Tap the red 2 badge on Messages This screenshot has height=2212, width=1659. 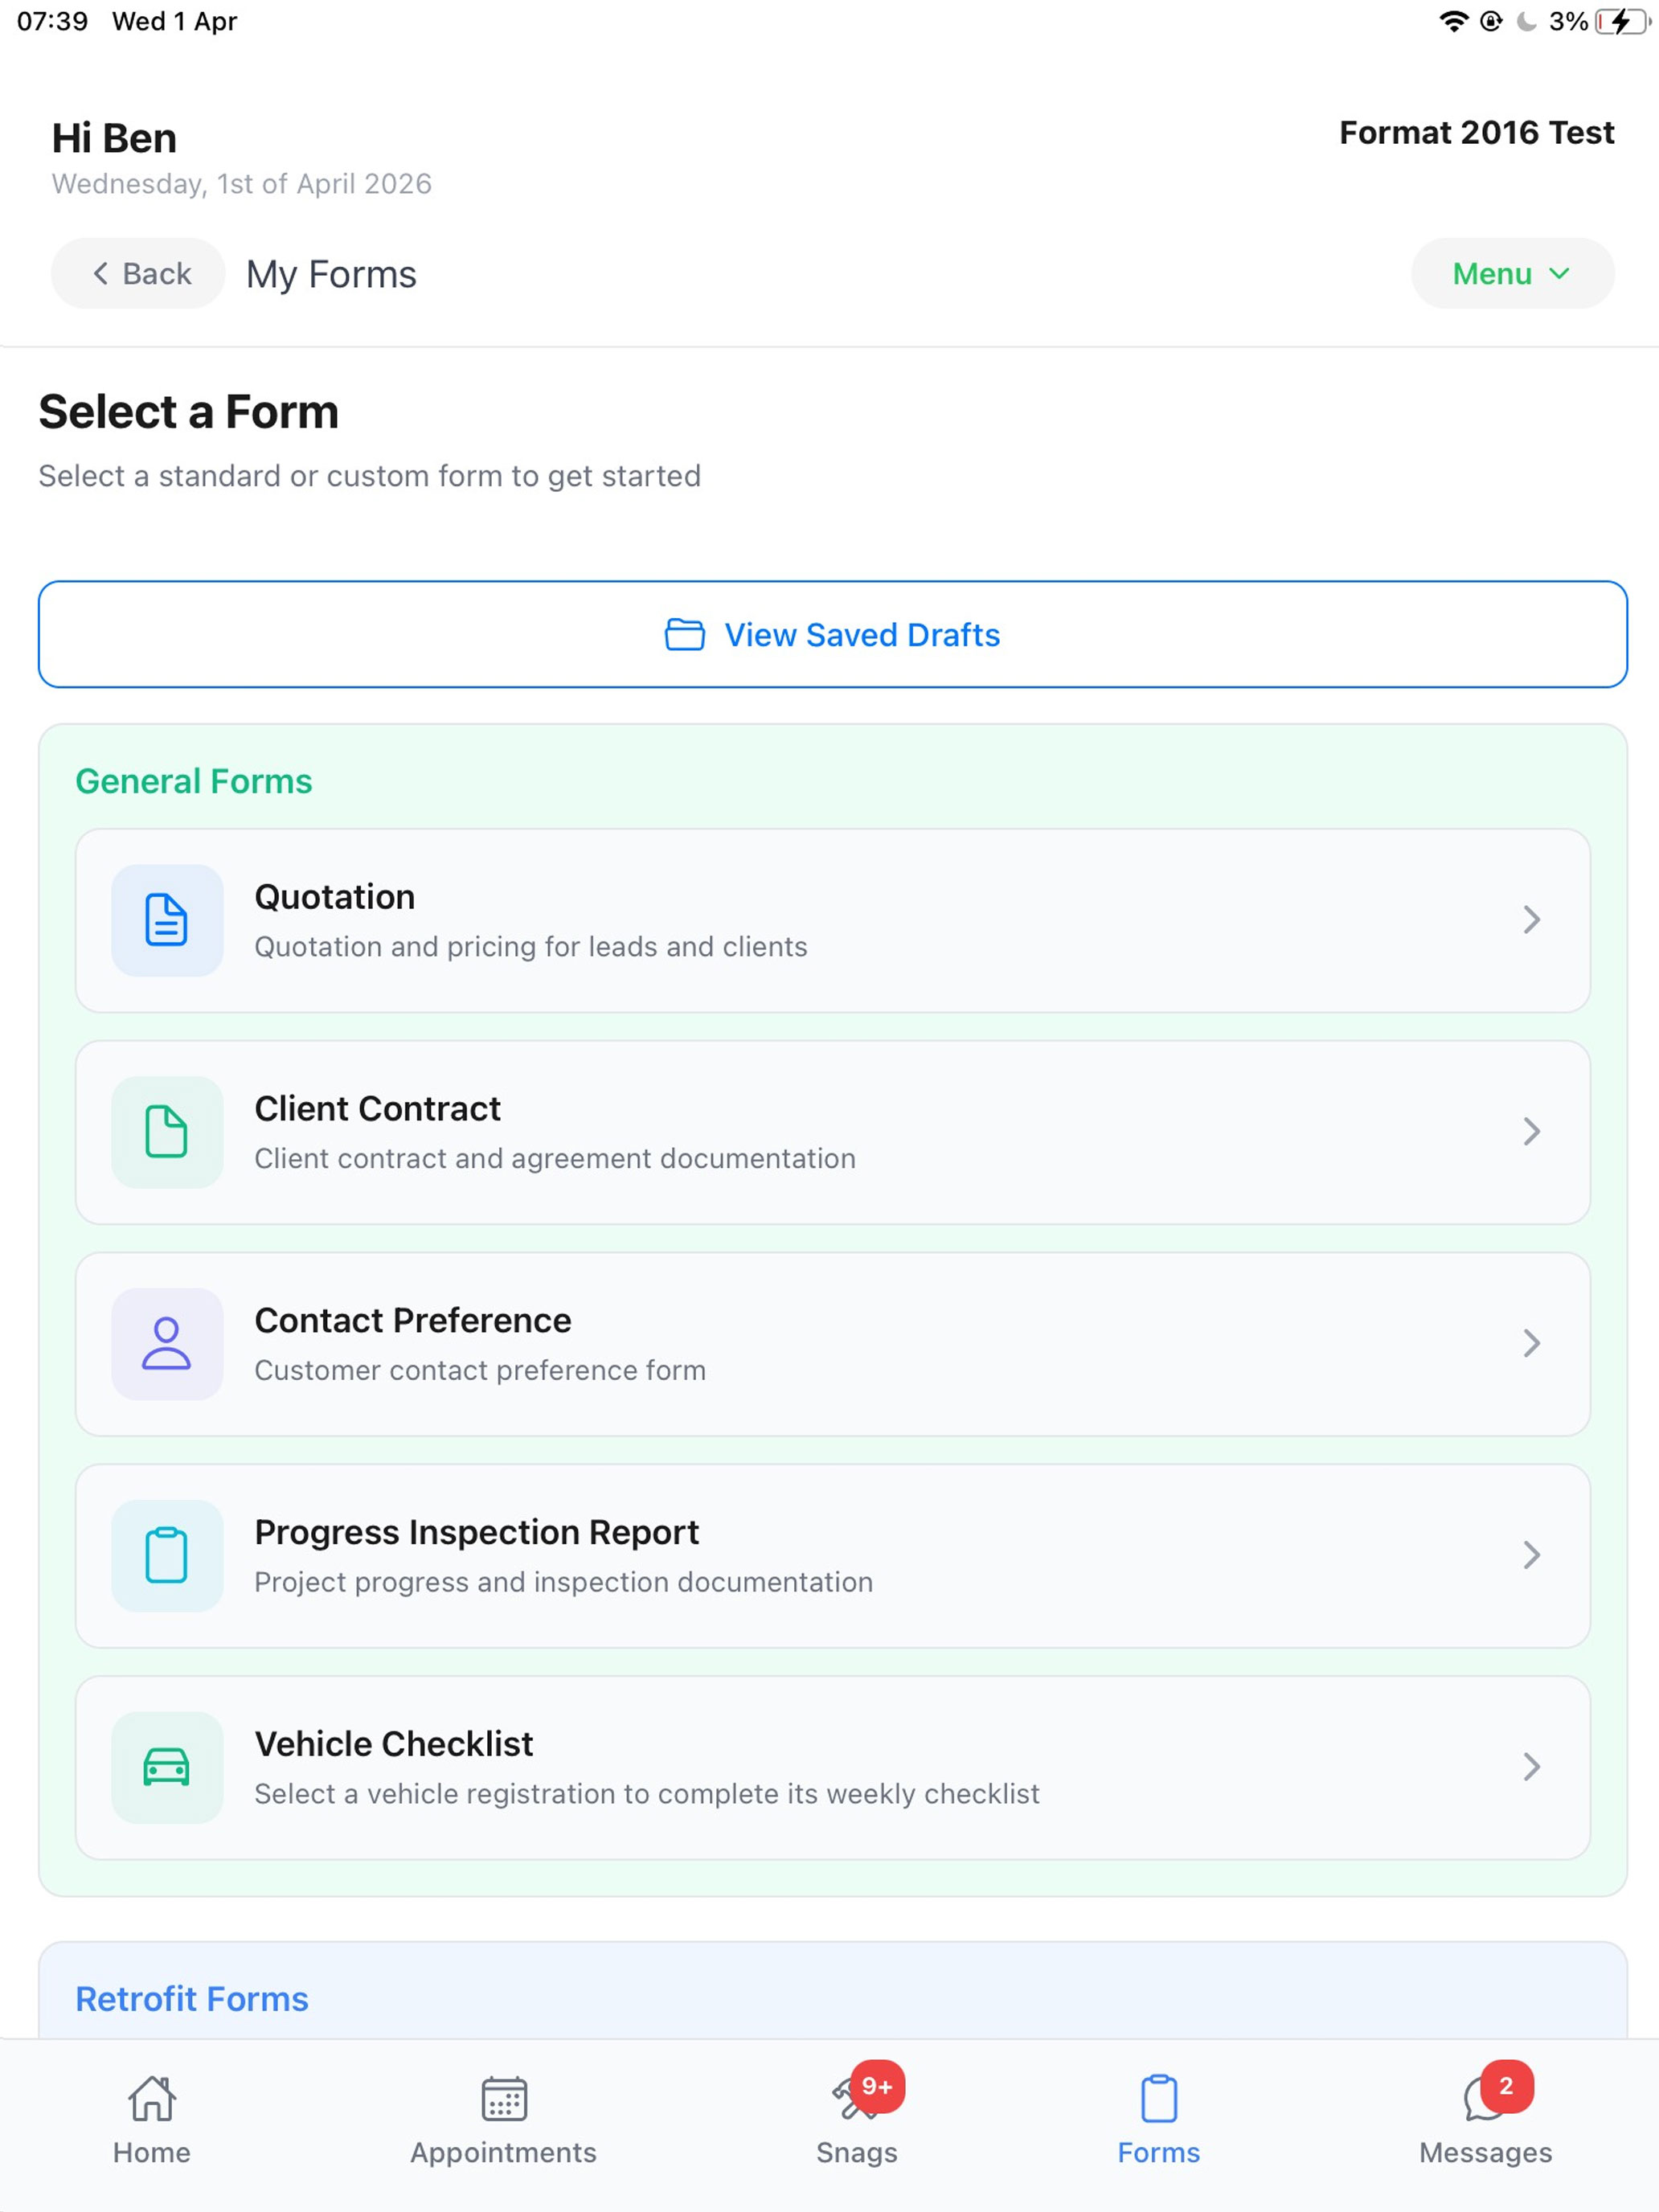coord(1506,2086)
